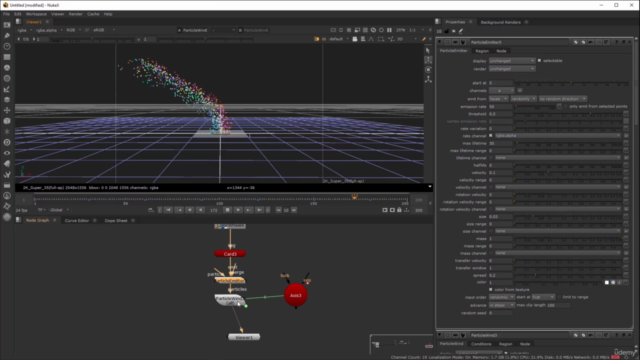
Task: Open the Image nodes toolbar icon
Action: (x=7, y=25)
